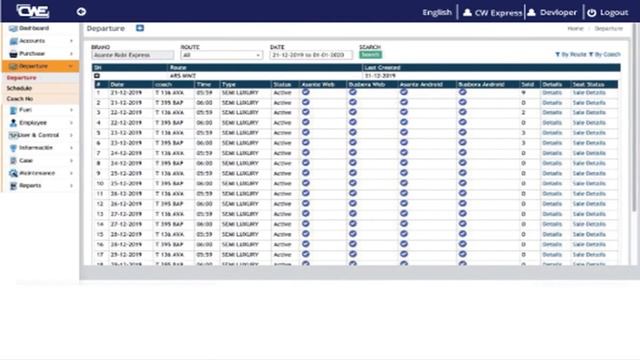Toggle row 13 Busbora Web status circle
640x360 pixels.
353,213
